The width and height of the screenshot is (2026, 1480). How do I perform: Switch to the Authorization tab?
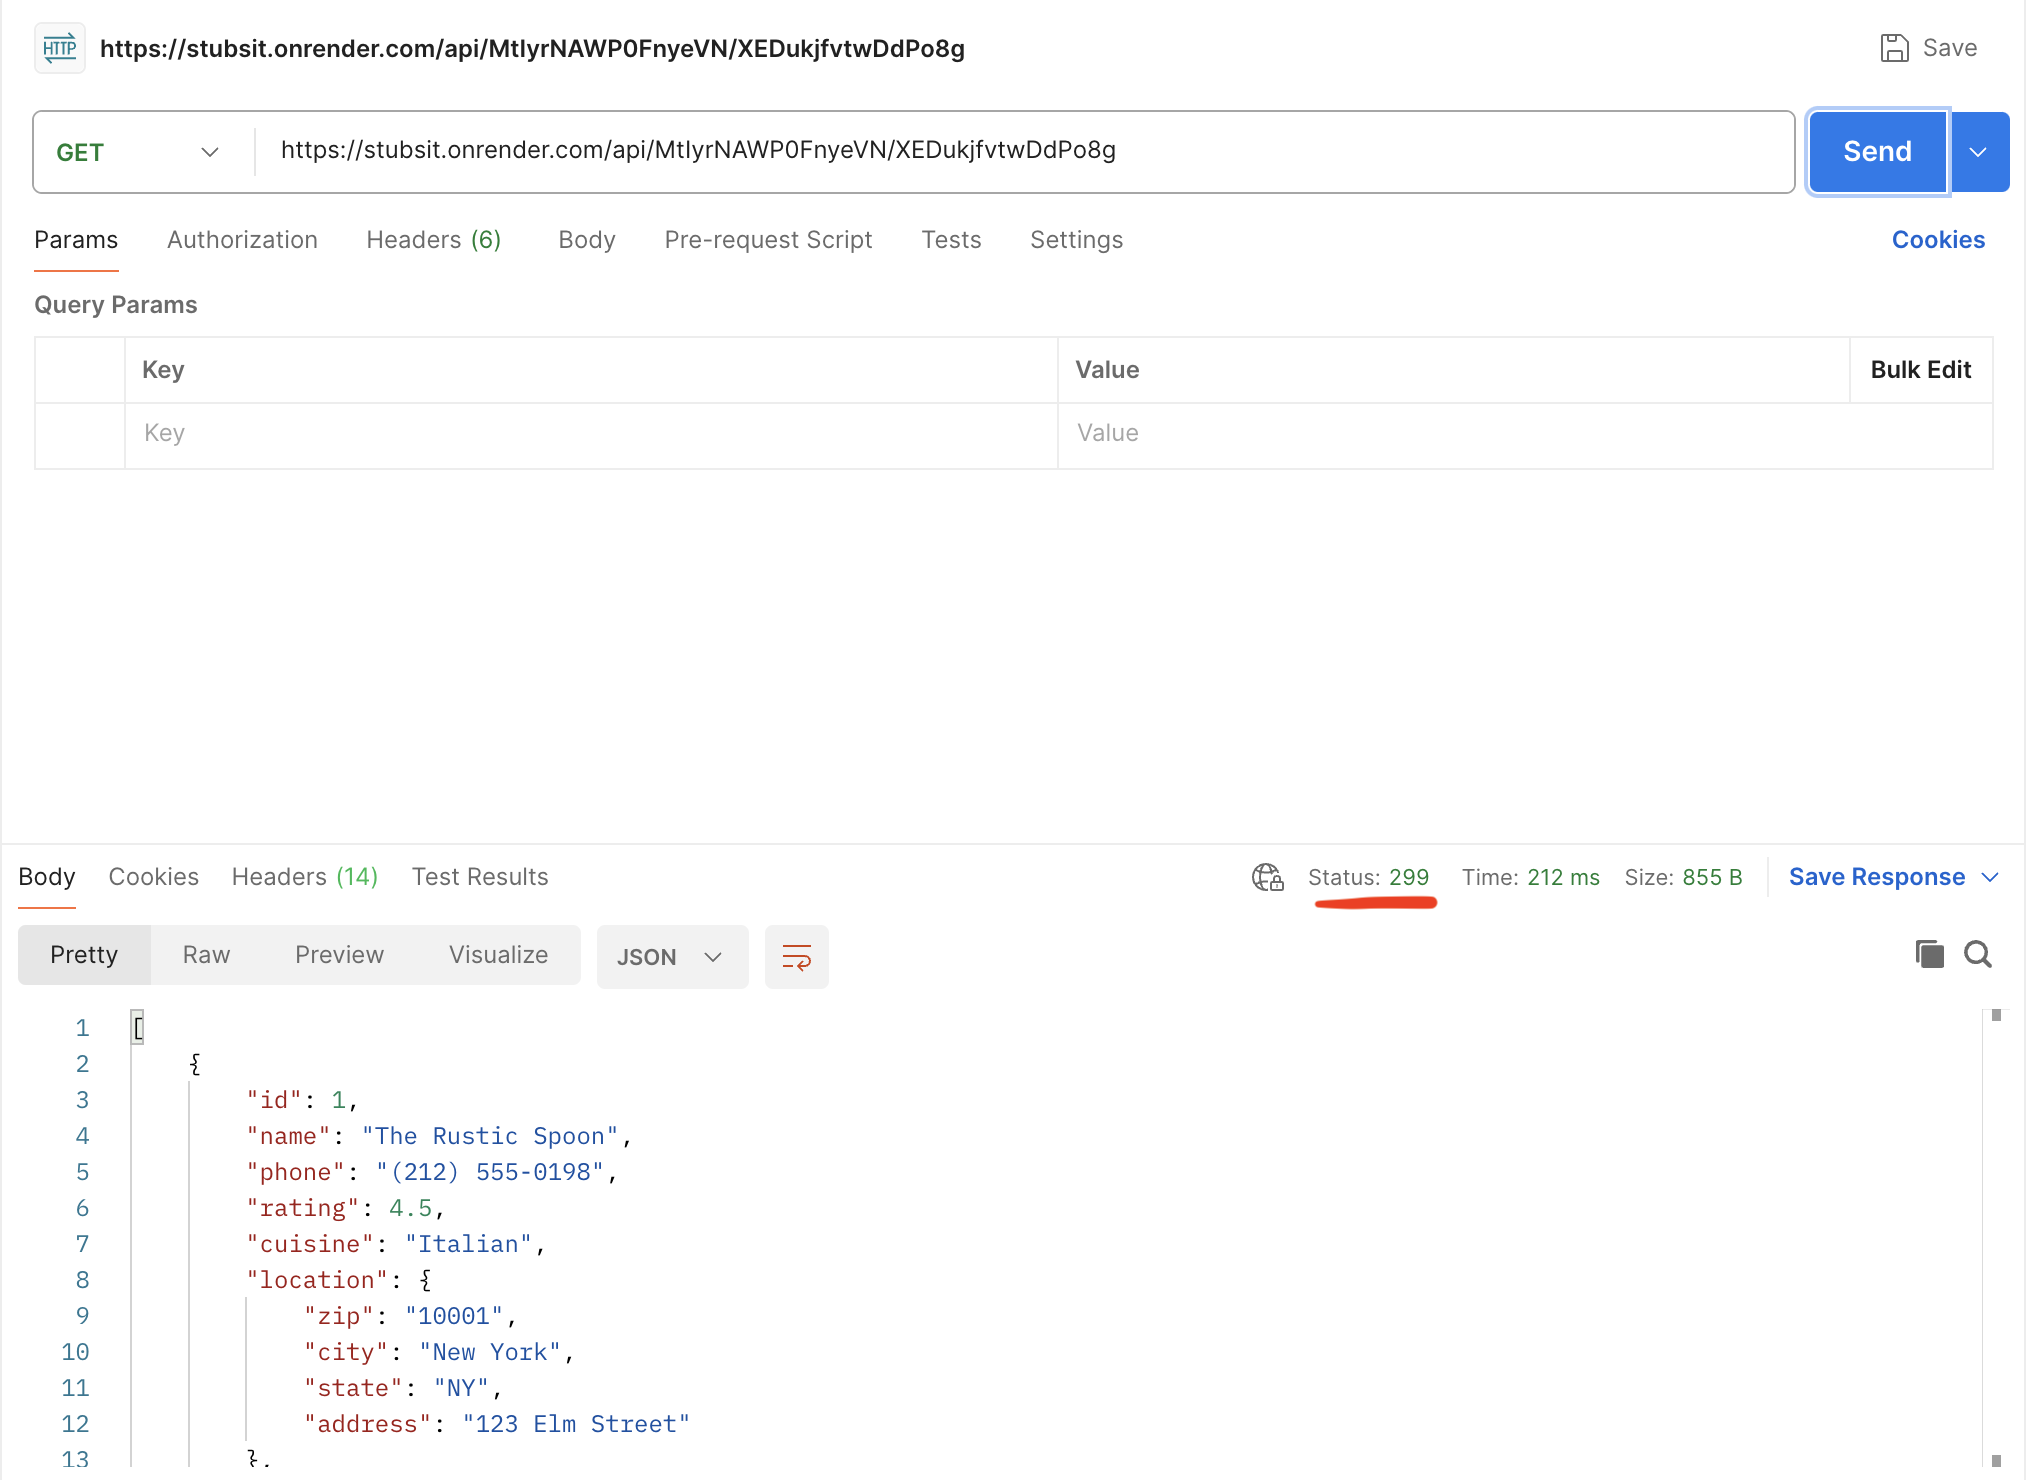[x=242, y=240]
